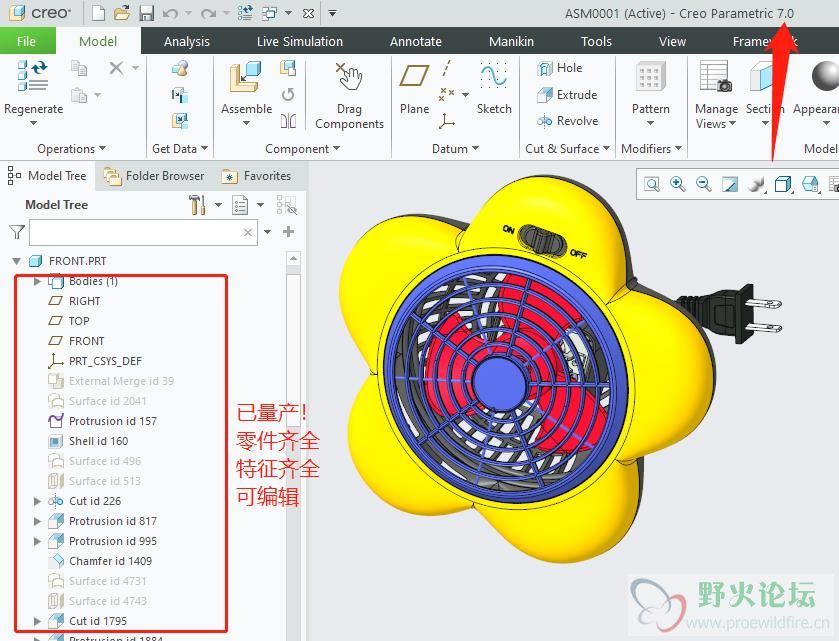Click the Save icon in quick access toolbar
The height and width of the screenshot is (641, 839).
pyautogui.click(x=146, y=13)
